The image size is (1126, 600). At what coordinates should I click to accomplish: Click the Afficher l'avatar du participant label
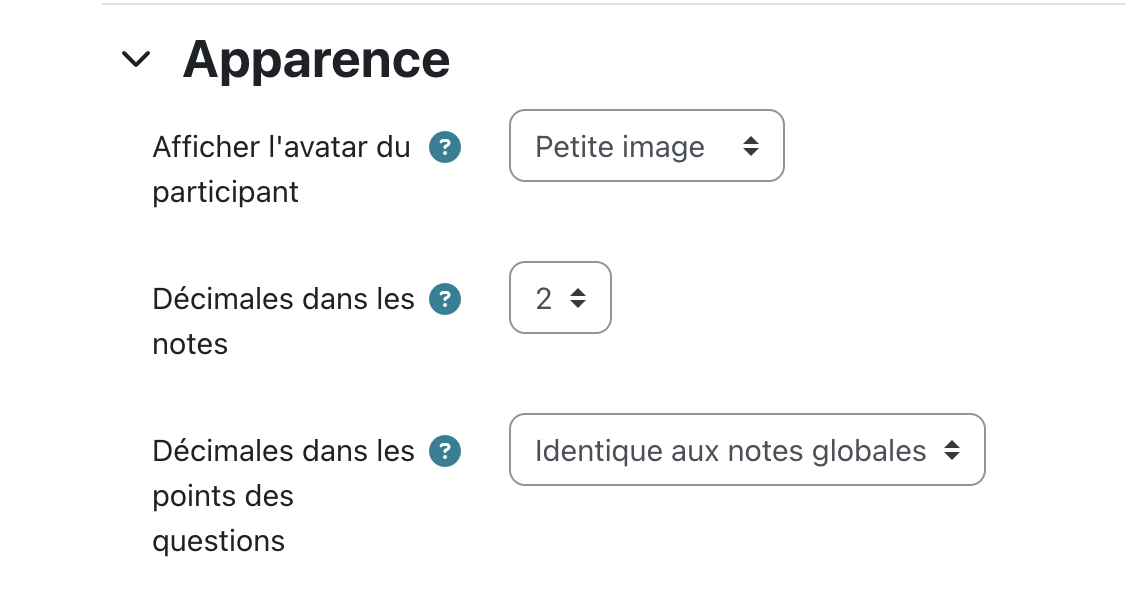tap(281, 169)
